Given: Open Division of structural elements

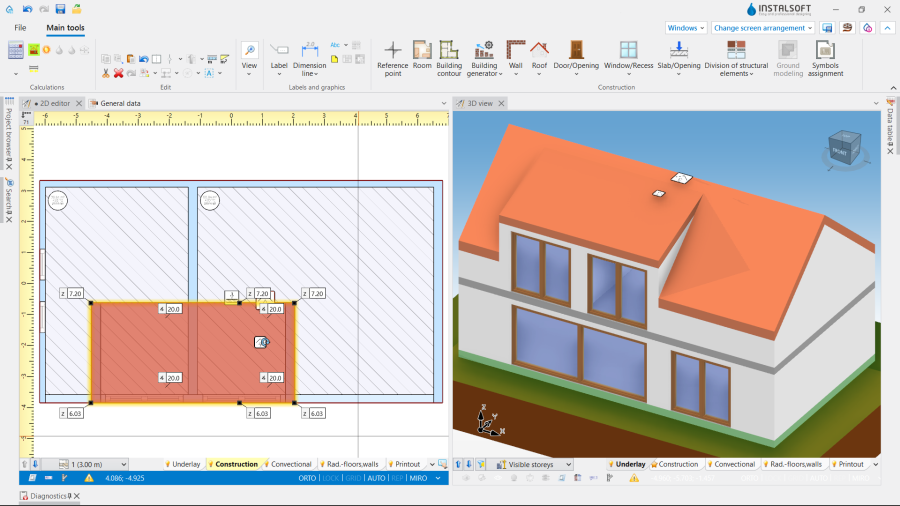Looking at the screenshot, I should point(736,59).
